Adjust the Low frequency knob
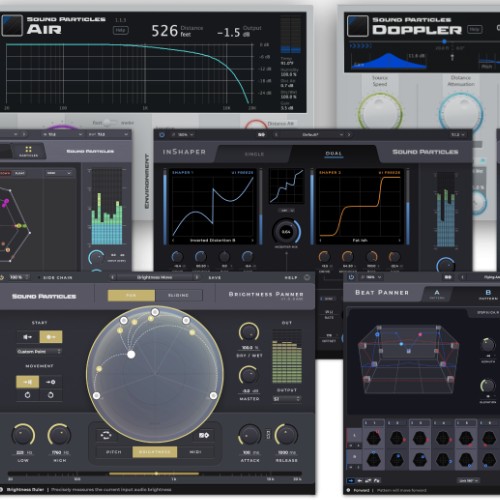Viewport: 500px width, 500px height. pos(23,435)
